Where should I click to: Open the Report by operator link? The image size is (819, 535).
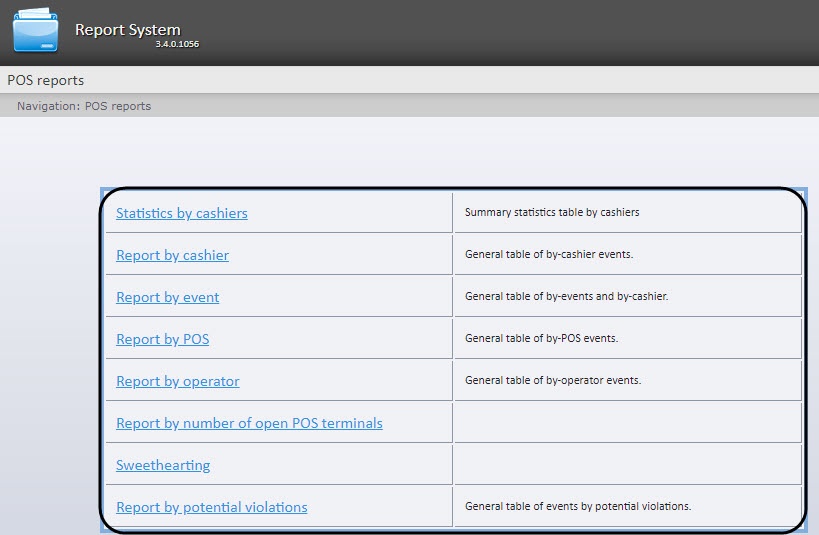177,381
